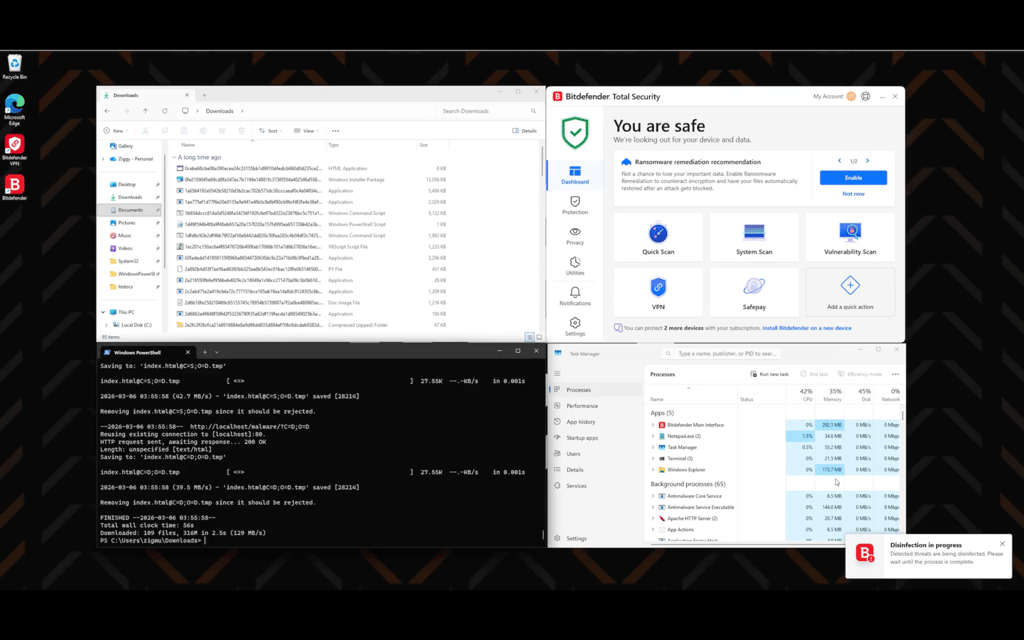Open Utilities in Bitdefender sidebar
This screenshot has height=640, width=1024.
coord(575,266)
